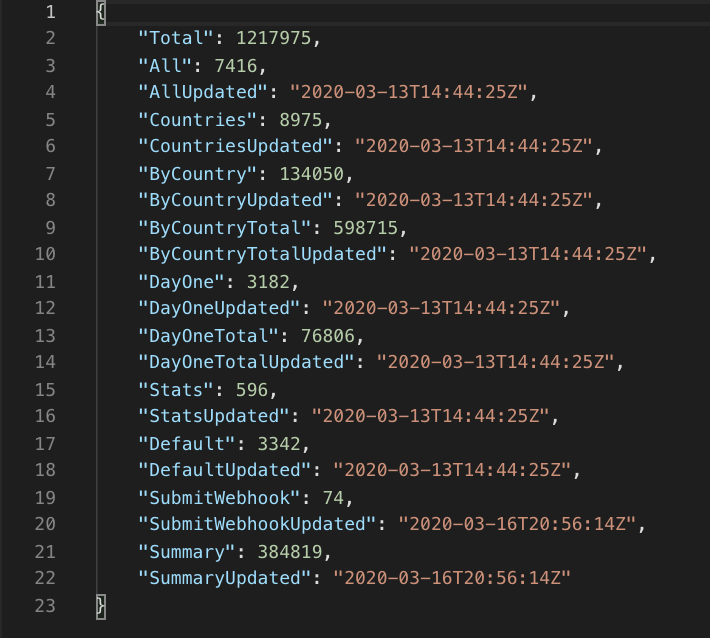Image resolution: width=710 pixels, height=638 pixels.
Task: Click the "ByCountryTotal" value 598715
Action: (365, 227)
